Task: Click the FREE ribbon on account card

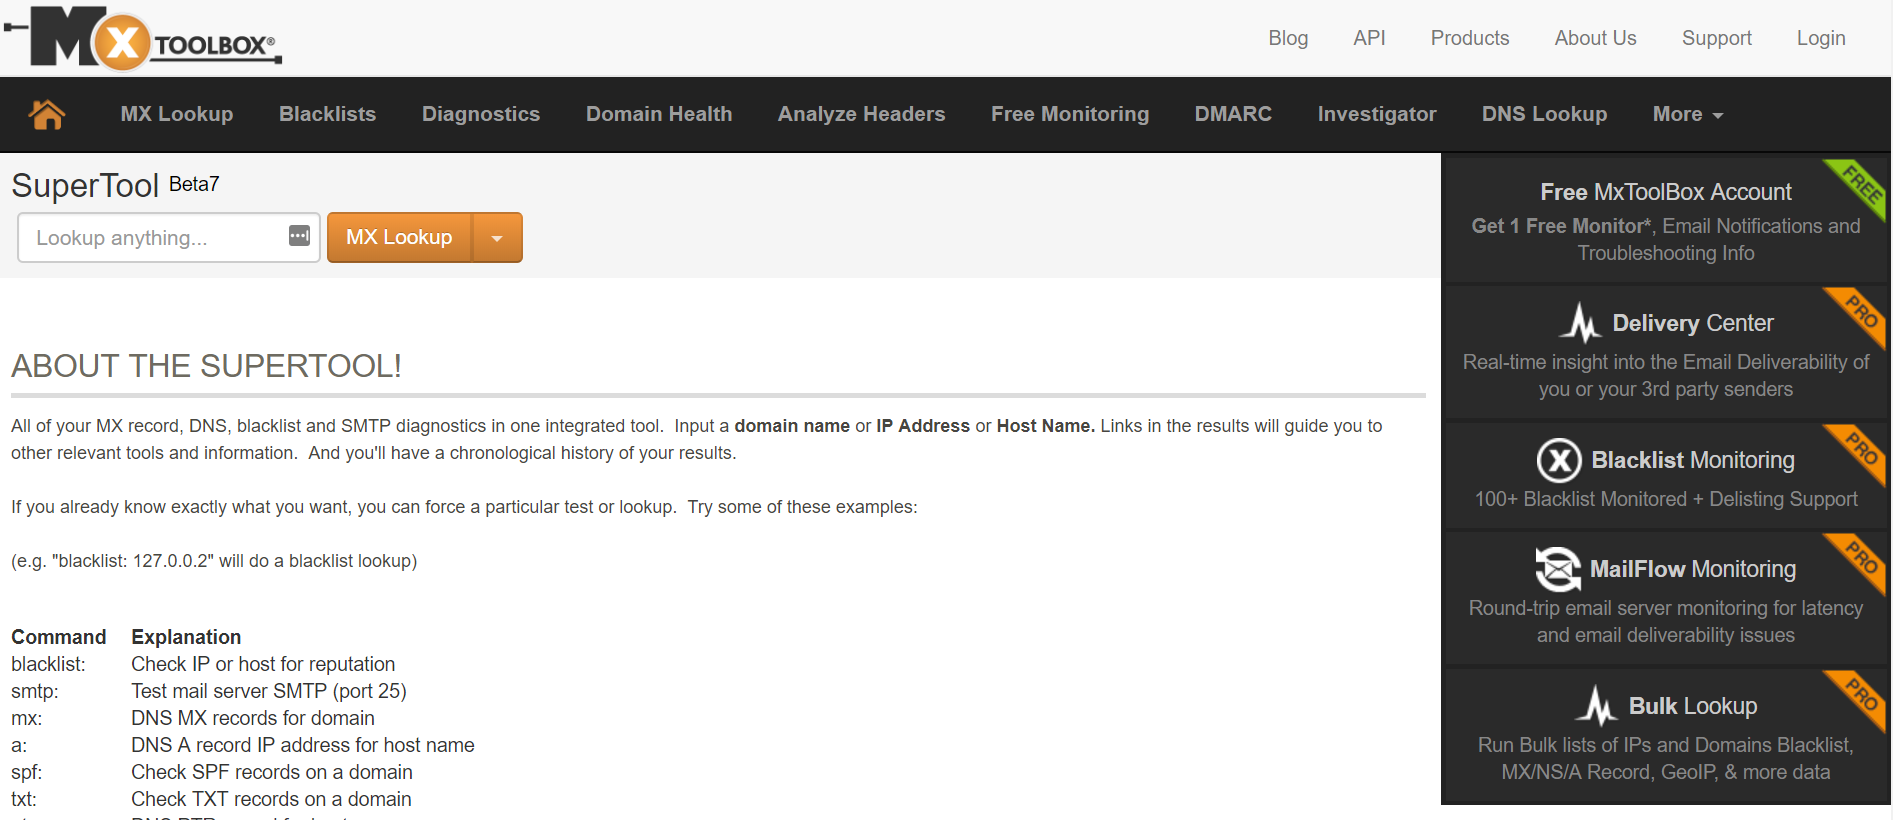Action: 1858,188
